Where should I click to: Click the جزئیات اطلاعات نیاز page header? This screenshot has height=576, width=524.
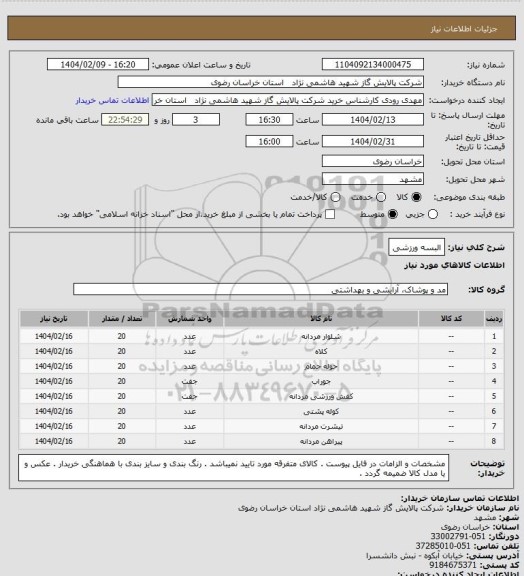click(x=464, y=29)
